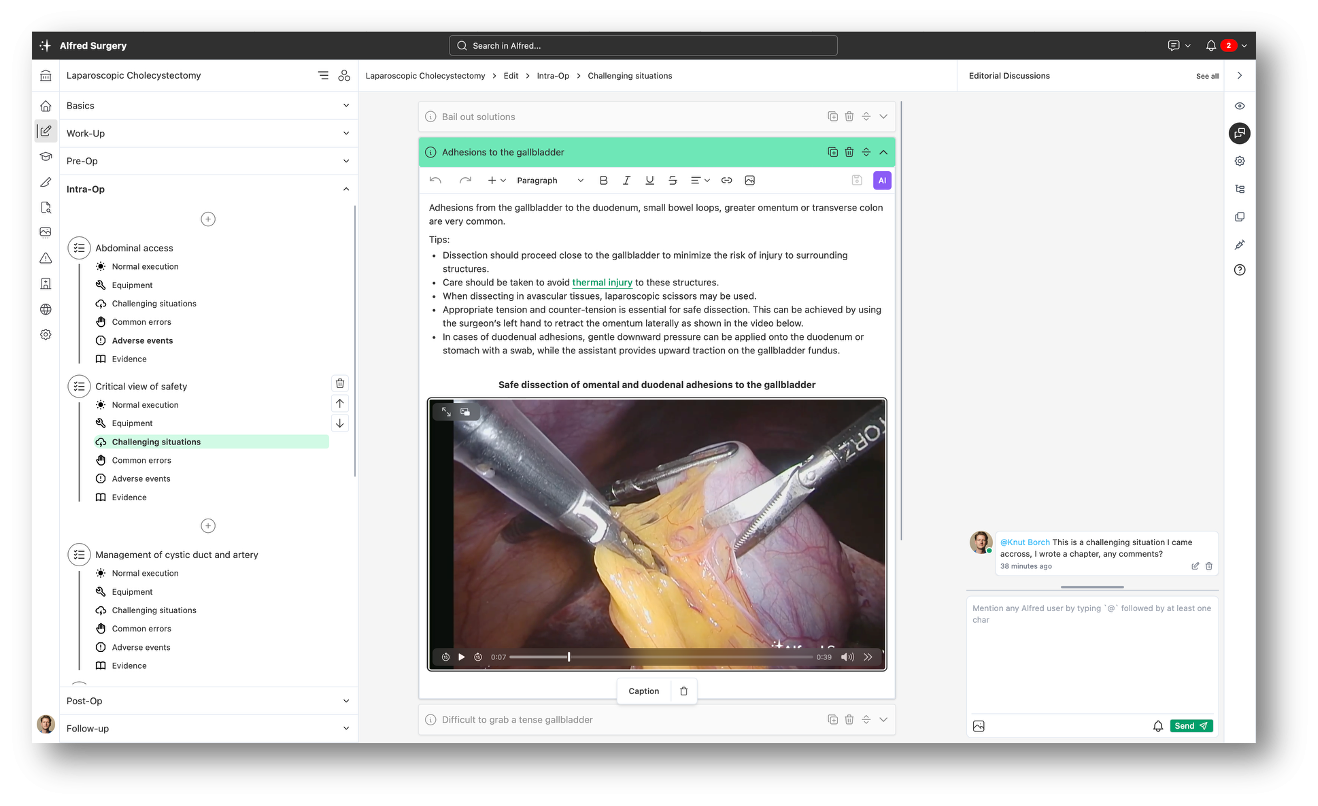
Task: Undo the last edit in the editor toolbar
Action: click(x=435, y=180)
